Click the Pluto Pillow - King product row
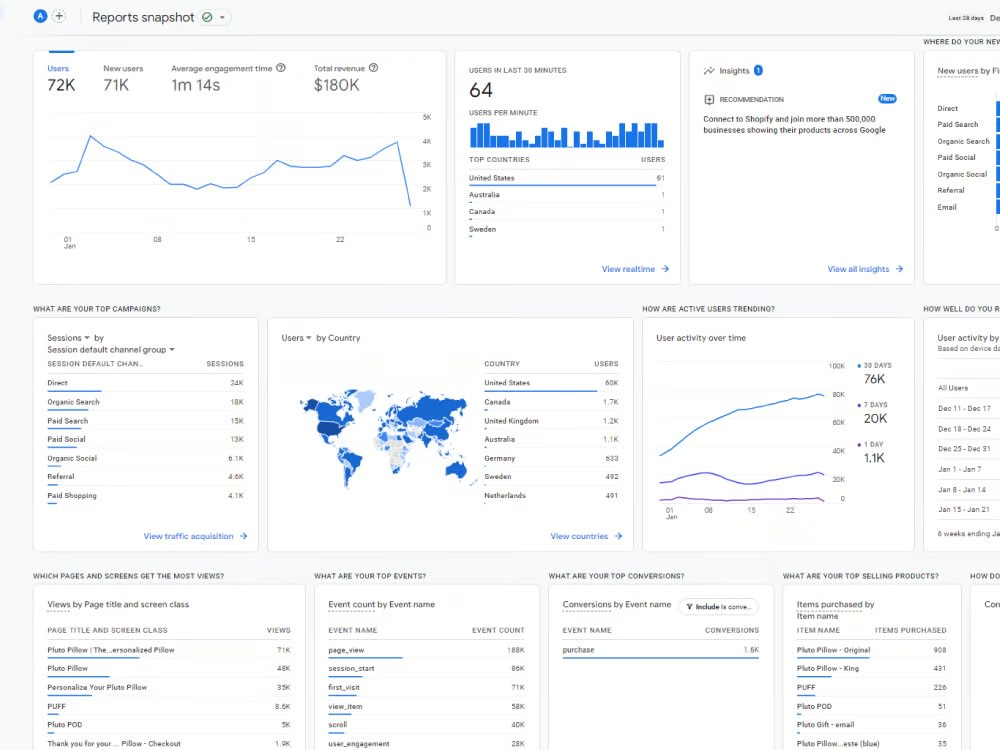The height and width of the screenshot is (750, 1000). 871,669
